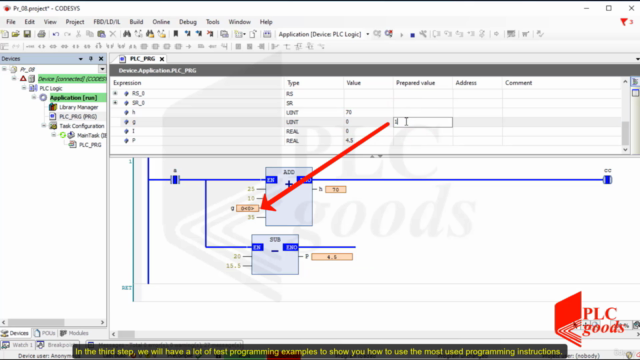Click the value 4.5 cell for P
640x360 pixels.
pos(368,140)
